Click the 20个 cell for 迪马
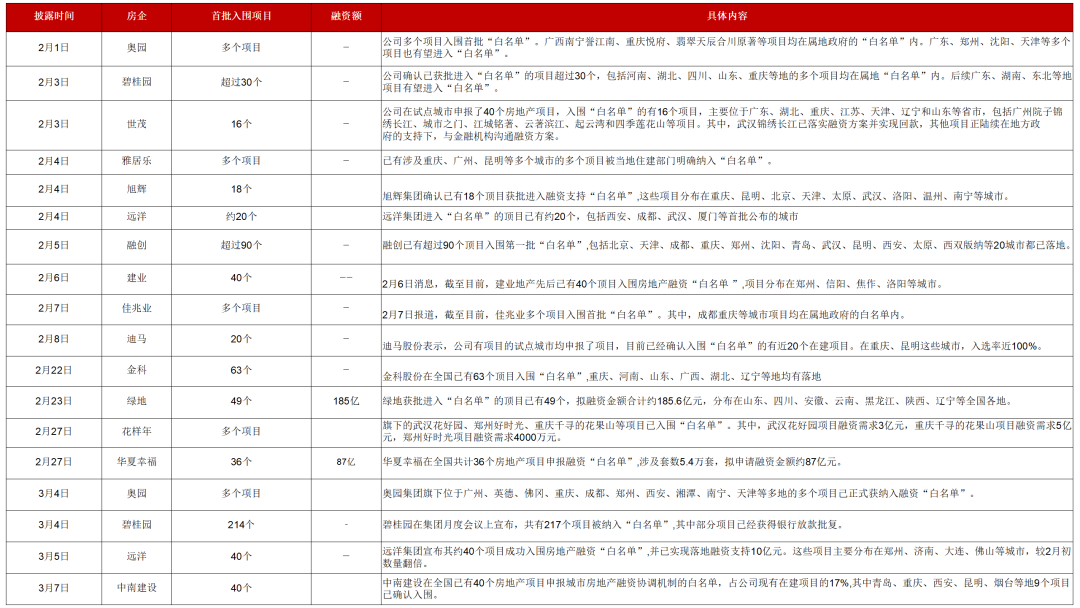 (241, 339)
